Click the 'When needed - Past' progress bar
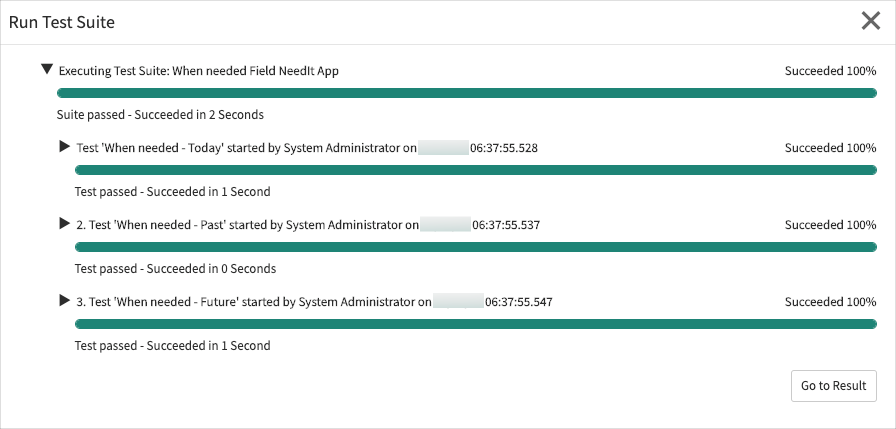The height and width of the screenshot is (429, 896). [475, 247]
